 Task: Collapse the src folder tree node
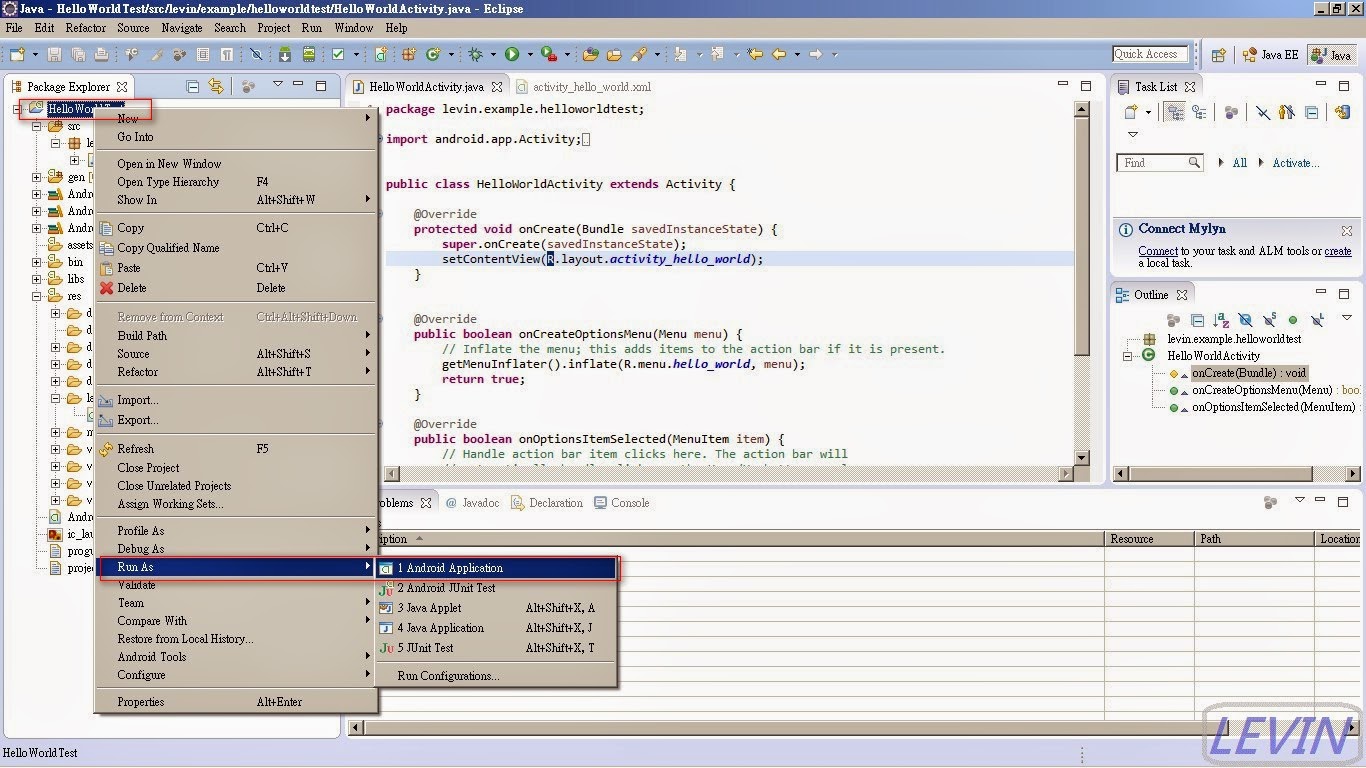click(37, 127)
